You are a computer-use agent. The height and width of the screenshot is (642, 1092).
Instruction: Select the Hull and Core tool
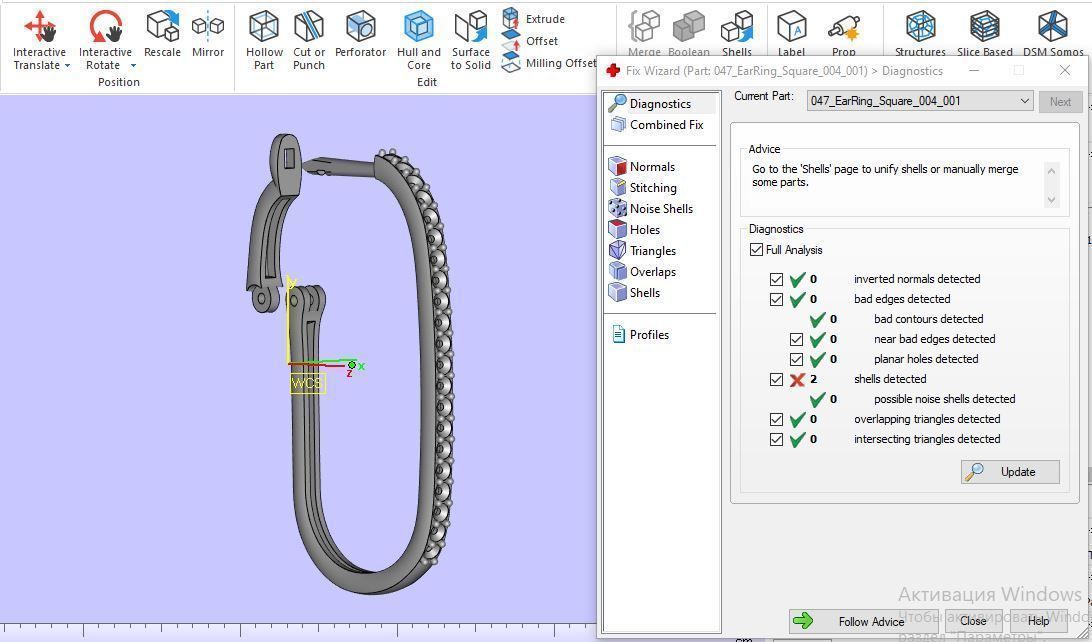[419, 40]
